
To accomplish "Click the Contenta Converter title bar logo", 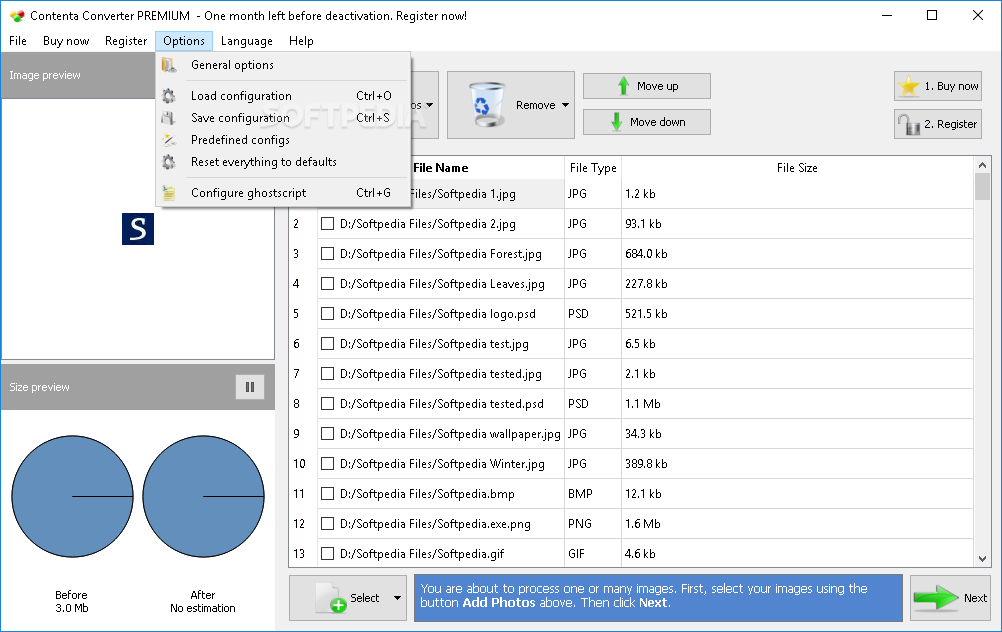I will (x=17, y=15).
